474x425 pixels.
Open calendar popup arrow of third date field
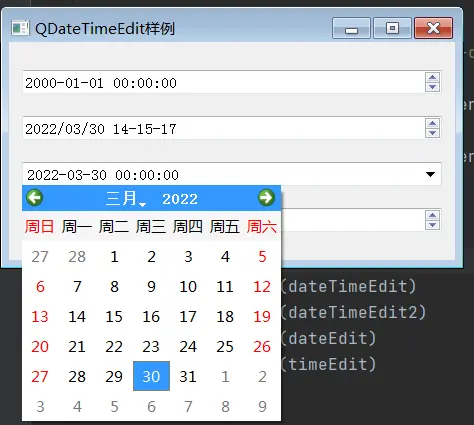[x=430, y=174]
